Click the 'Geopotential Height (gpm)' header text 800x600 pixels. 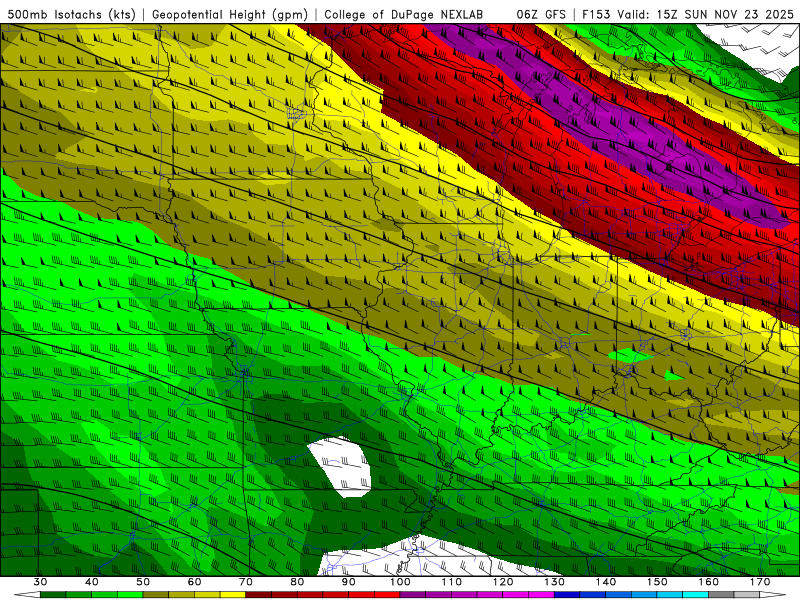click(x=230, y=14)
